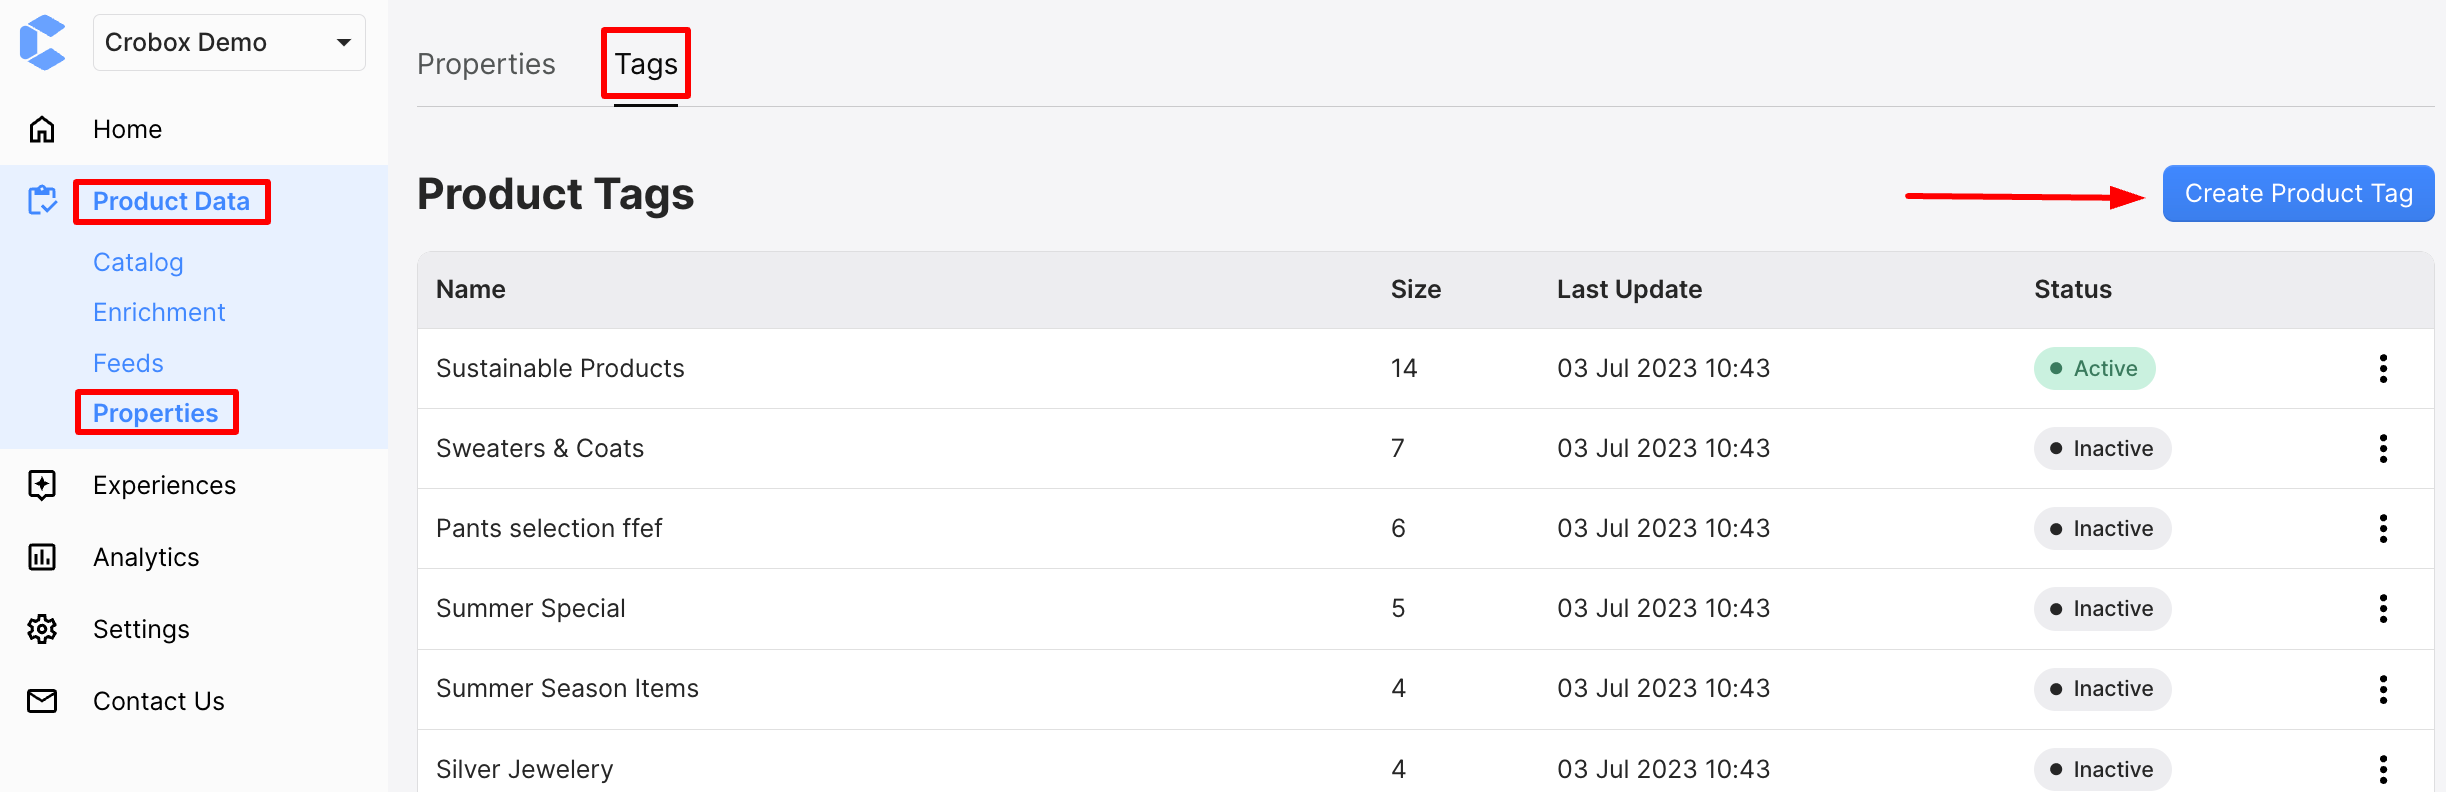Image resolution: width=2446 pixels, height=792 pixels.
Task: Click the Home house icon
Action: coord(42,130)
